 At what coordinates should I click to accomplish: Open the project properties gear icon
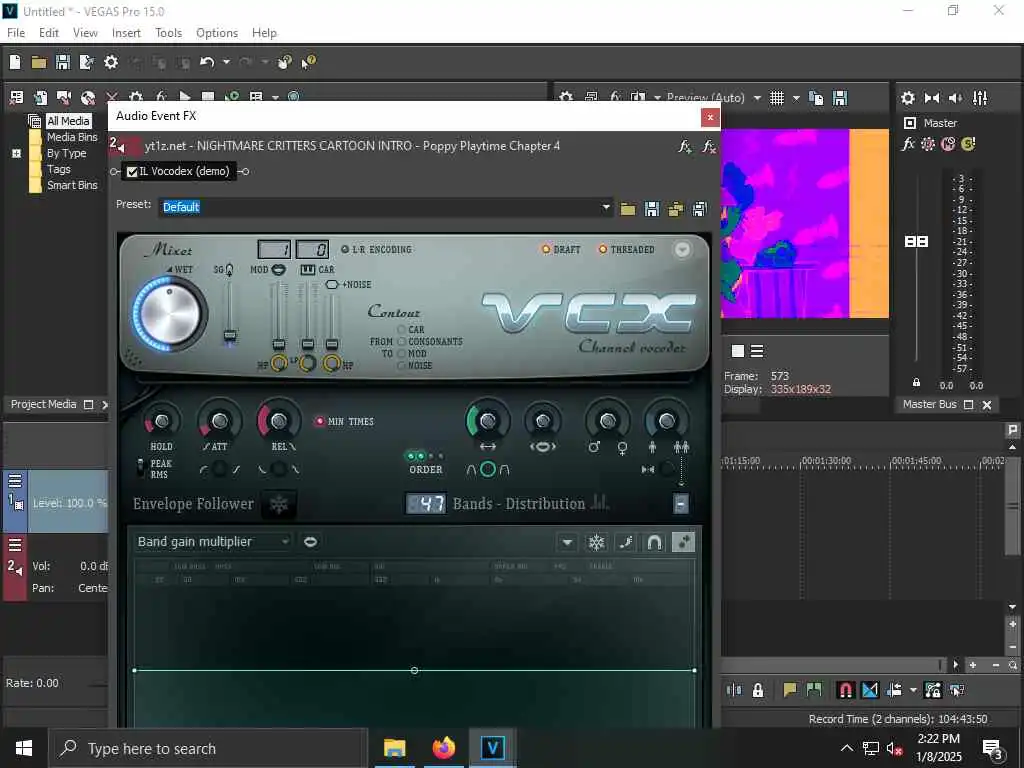click(x=111, y=62)
